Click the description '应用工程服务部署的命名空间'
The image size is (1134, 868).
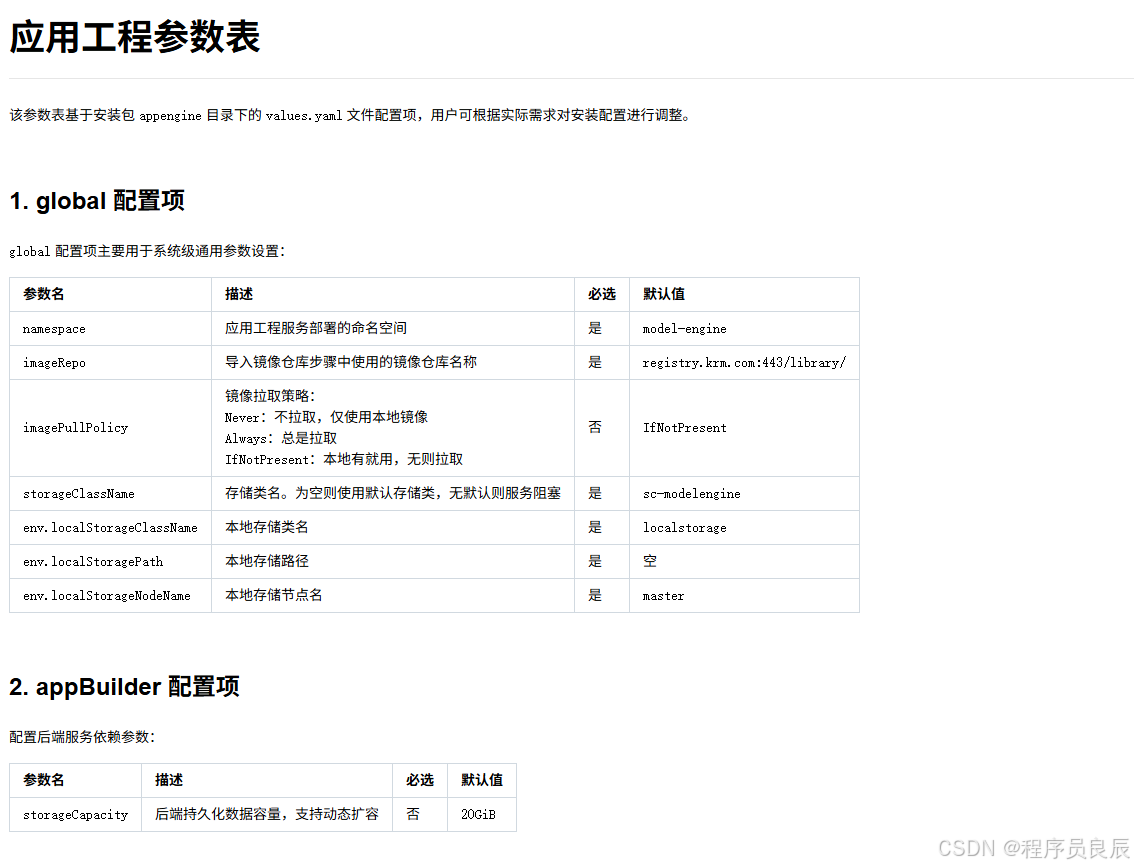tap(316, 328)
